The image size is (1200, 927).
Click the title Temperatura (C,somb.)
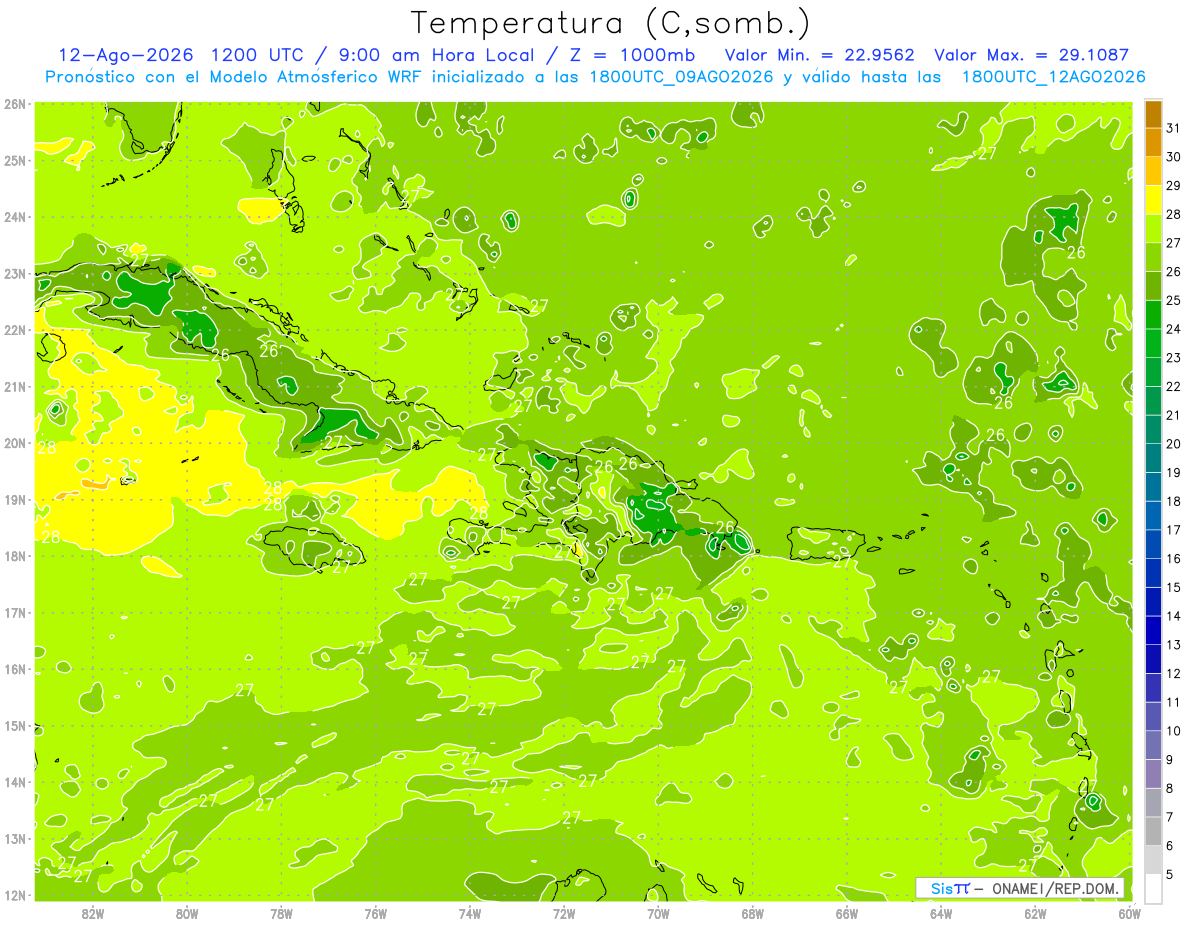pos(610,23)
